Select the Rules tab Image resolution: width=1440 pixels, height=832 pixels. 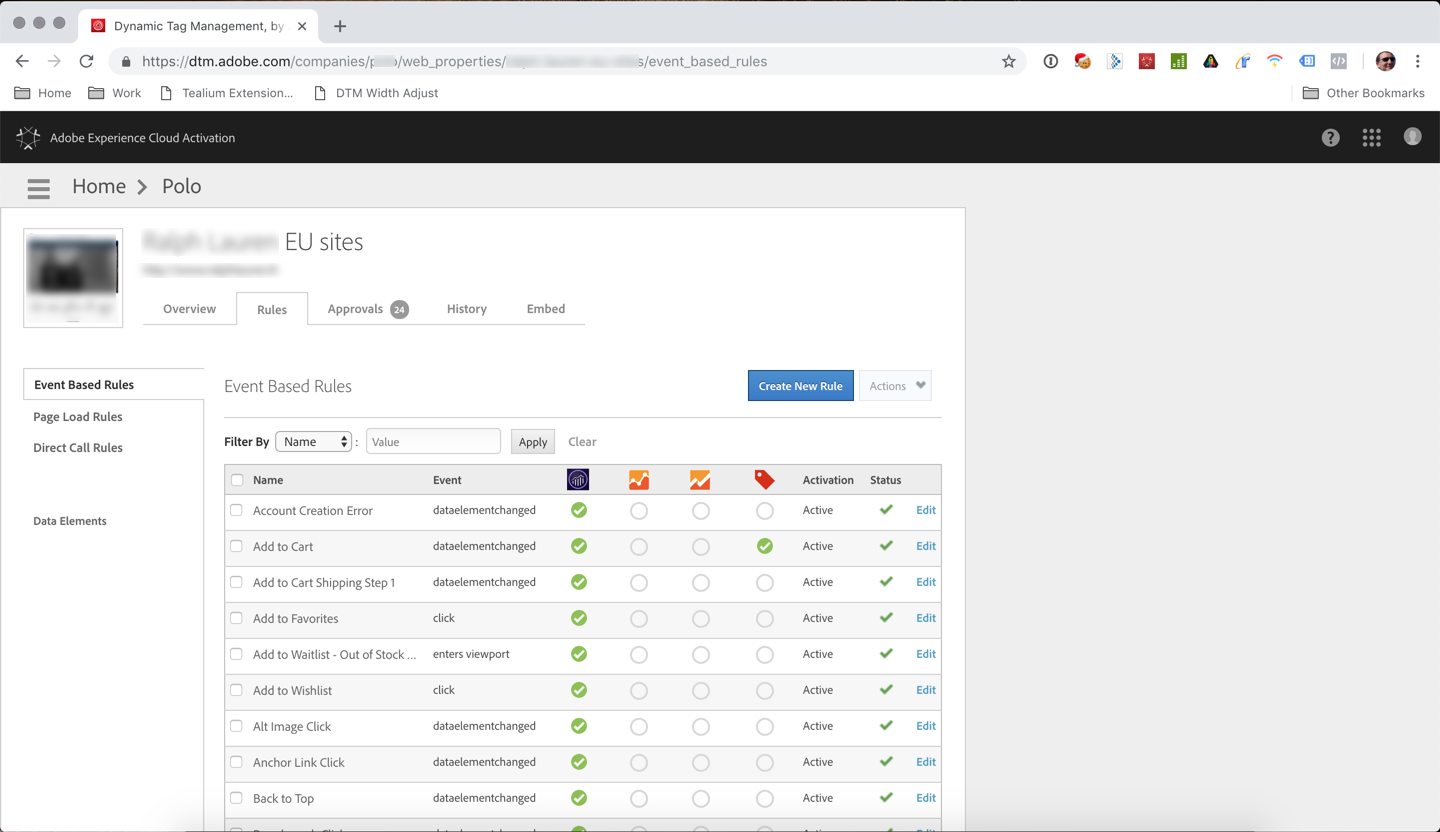[272, 309]
